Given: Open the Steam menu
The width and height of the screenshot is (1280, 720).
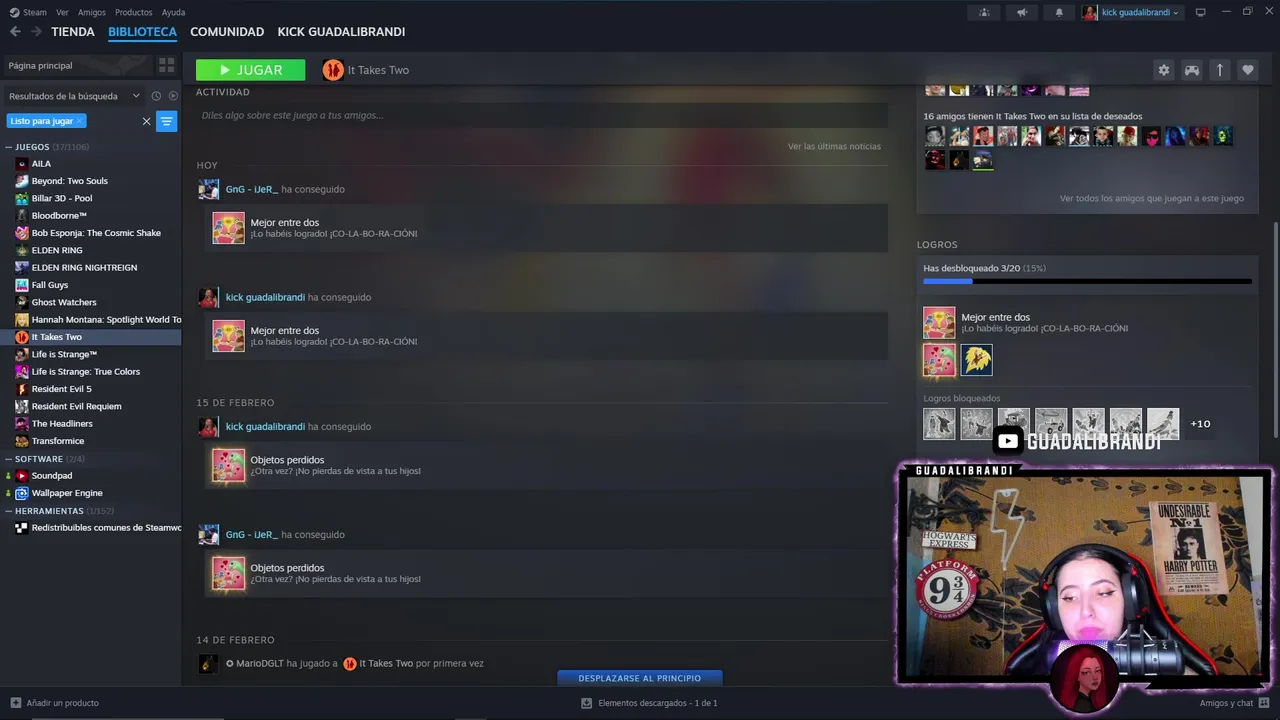Looking at the screenshot, I should [29, 12].
